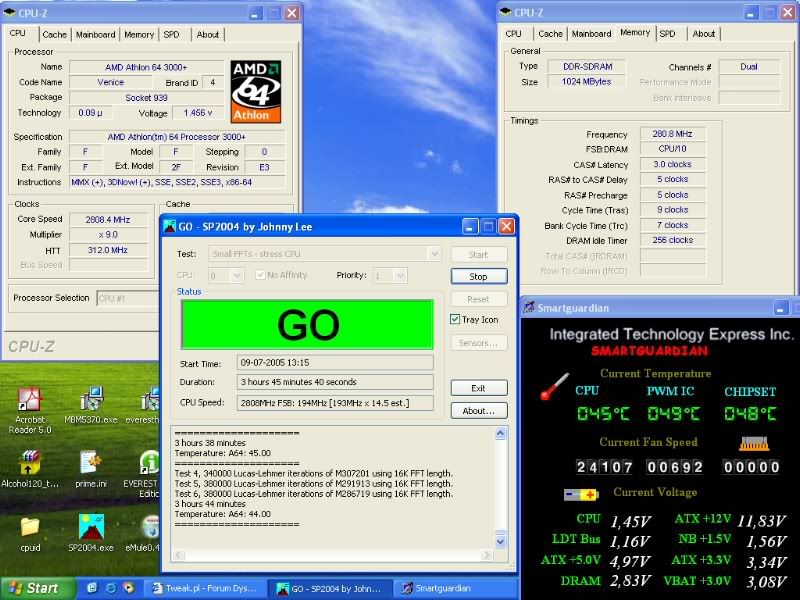Launch Internet Explorer from Quick Launch
Screen dimensions: 800x600
111,588
